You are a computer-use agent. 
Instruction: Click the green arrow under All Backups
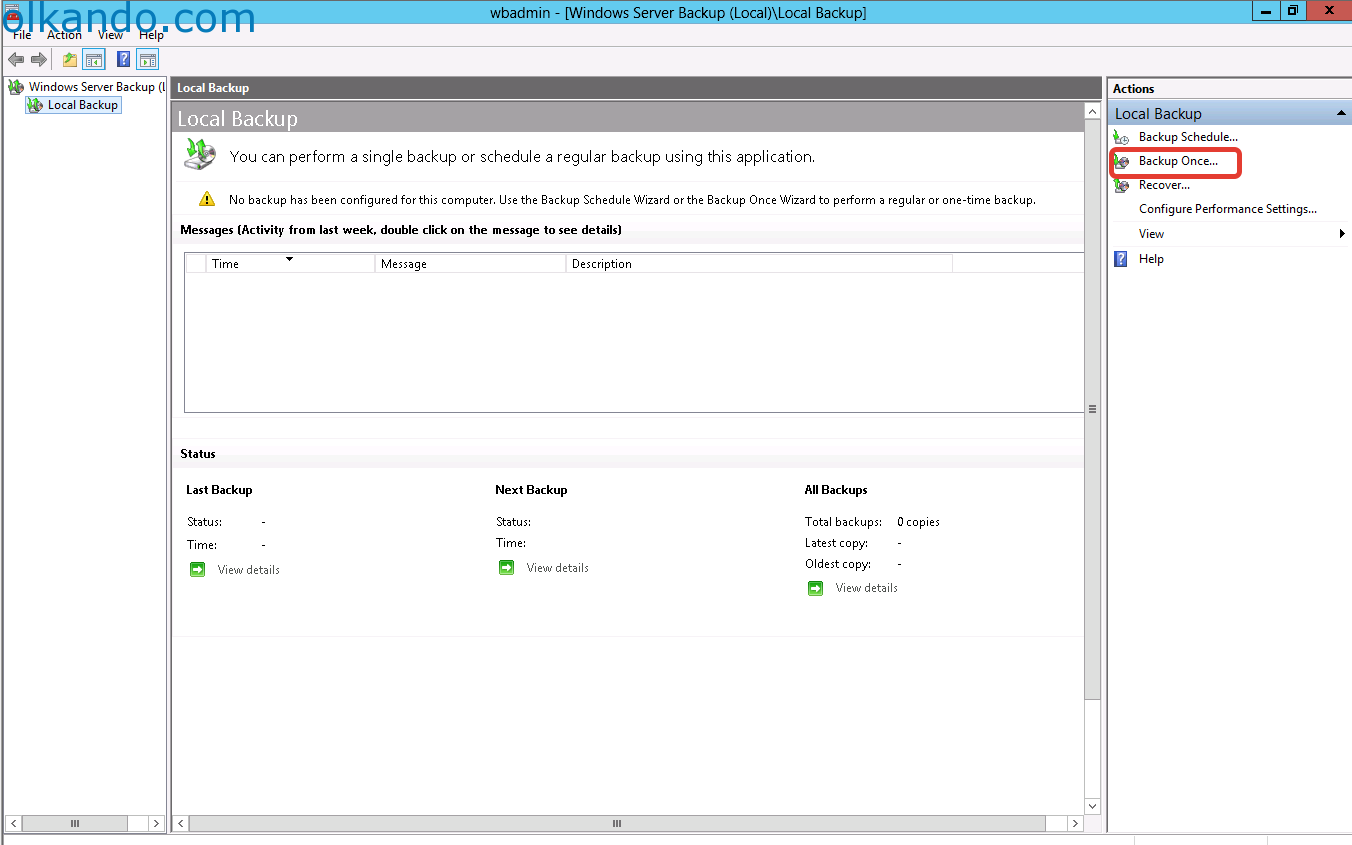tap(815, 588)
